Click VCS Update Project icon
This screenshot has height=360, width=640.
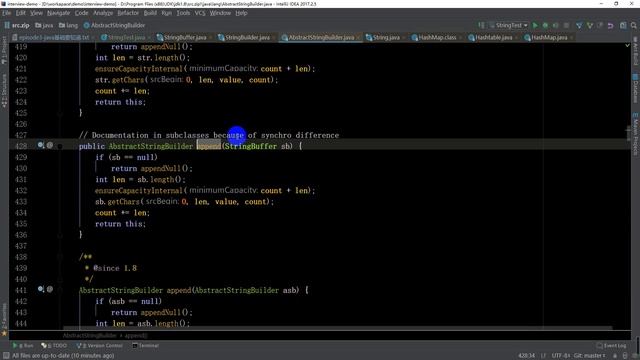coord(579,25)
